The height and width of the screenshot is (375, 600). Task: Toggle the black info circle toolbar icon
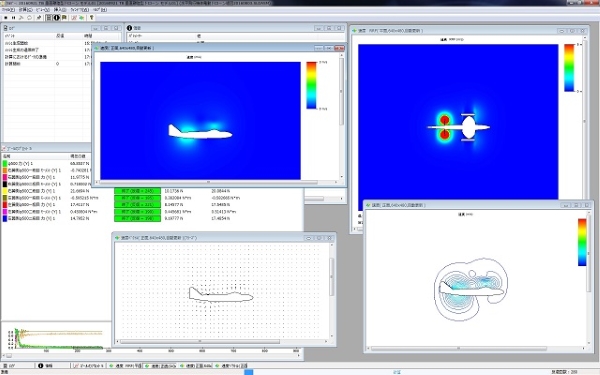pos(57,18)
